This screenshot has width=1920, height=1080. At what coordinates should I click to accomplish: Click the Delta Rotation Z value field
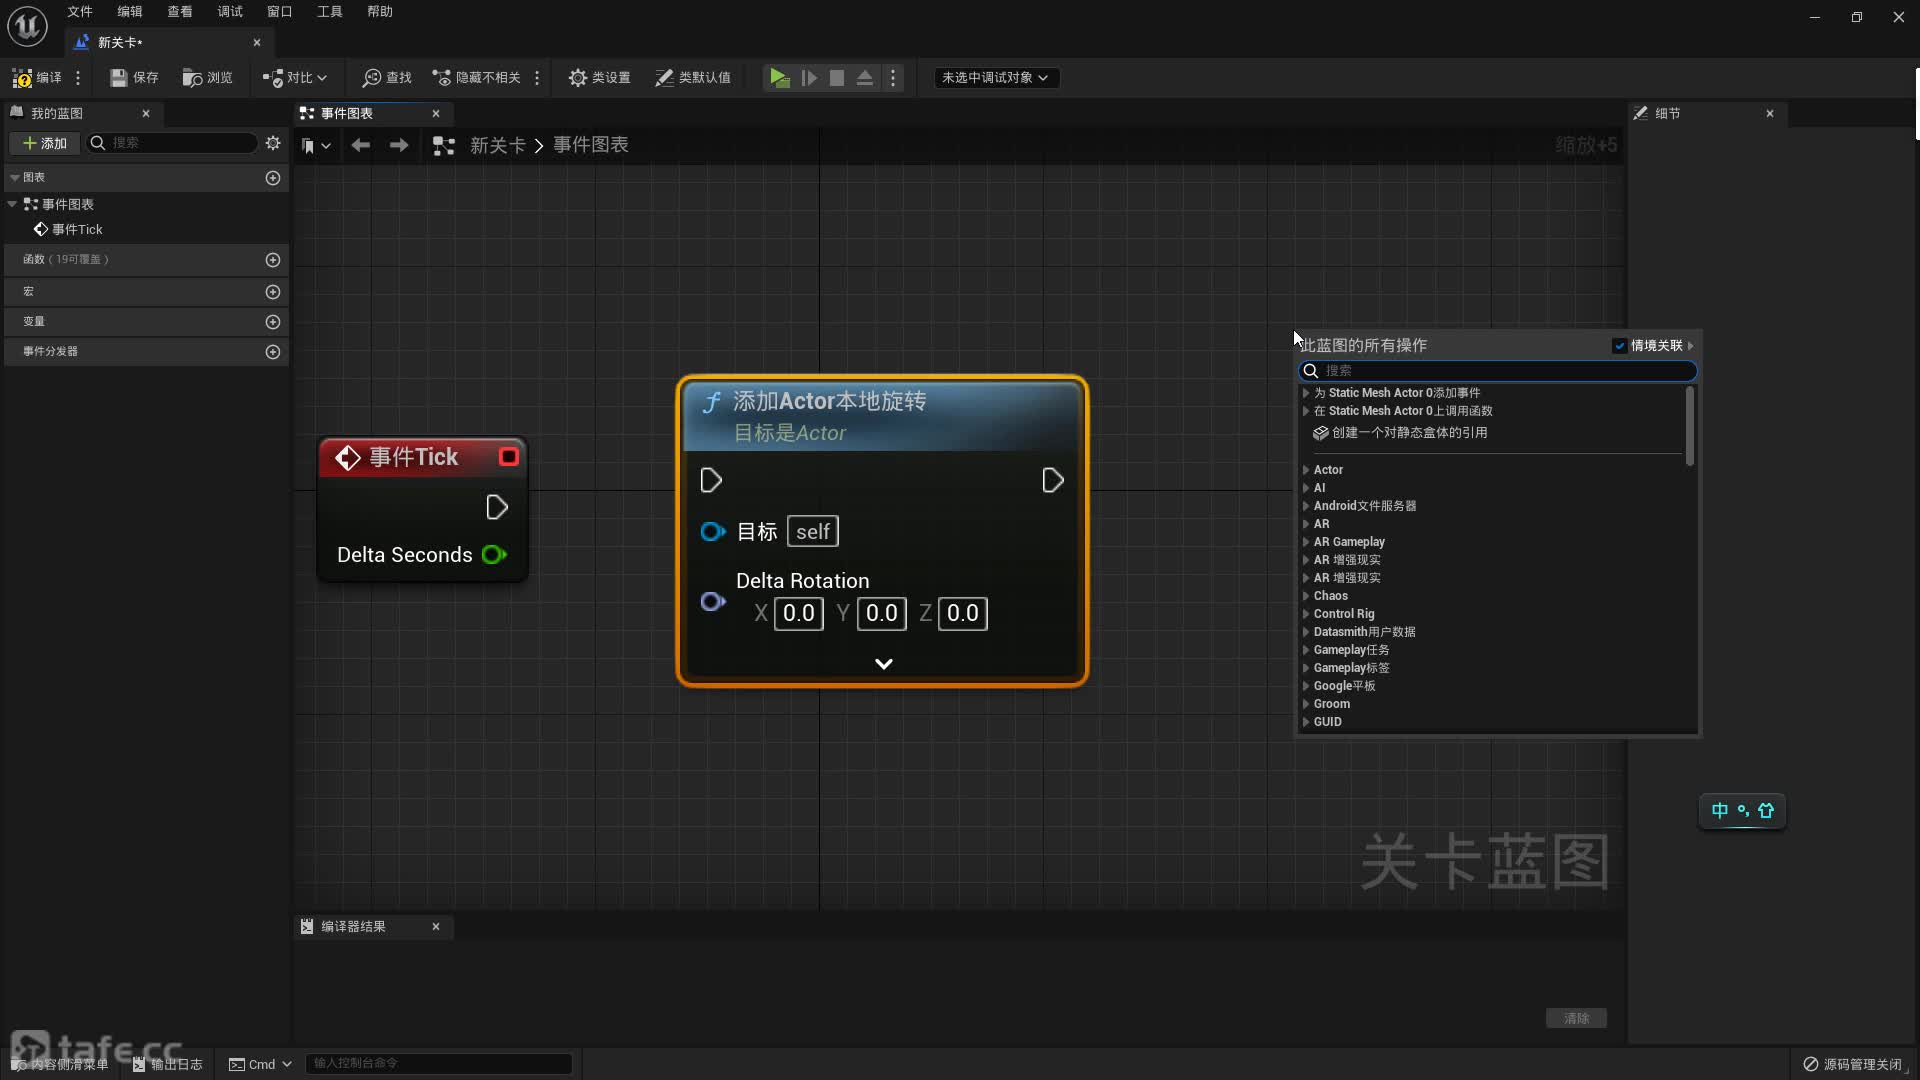pos(963,613)
